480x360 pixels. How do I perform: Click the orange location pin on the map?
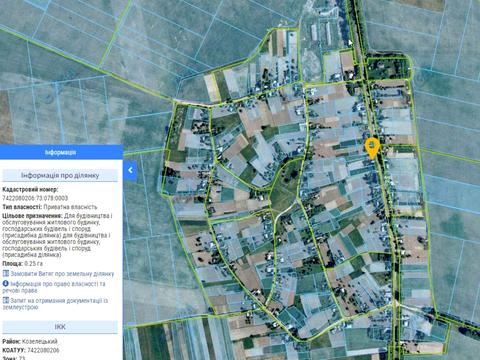[x=372, y=148]
